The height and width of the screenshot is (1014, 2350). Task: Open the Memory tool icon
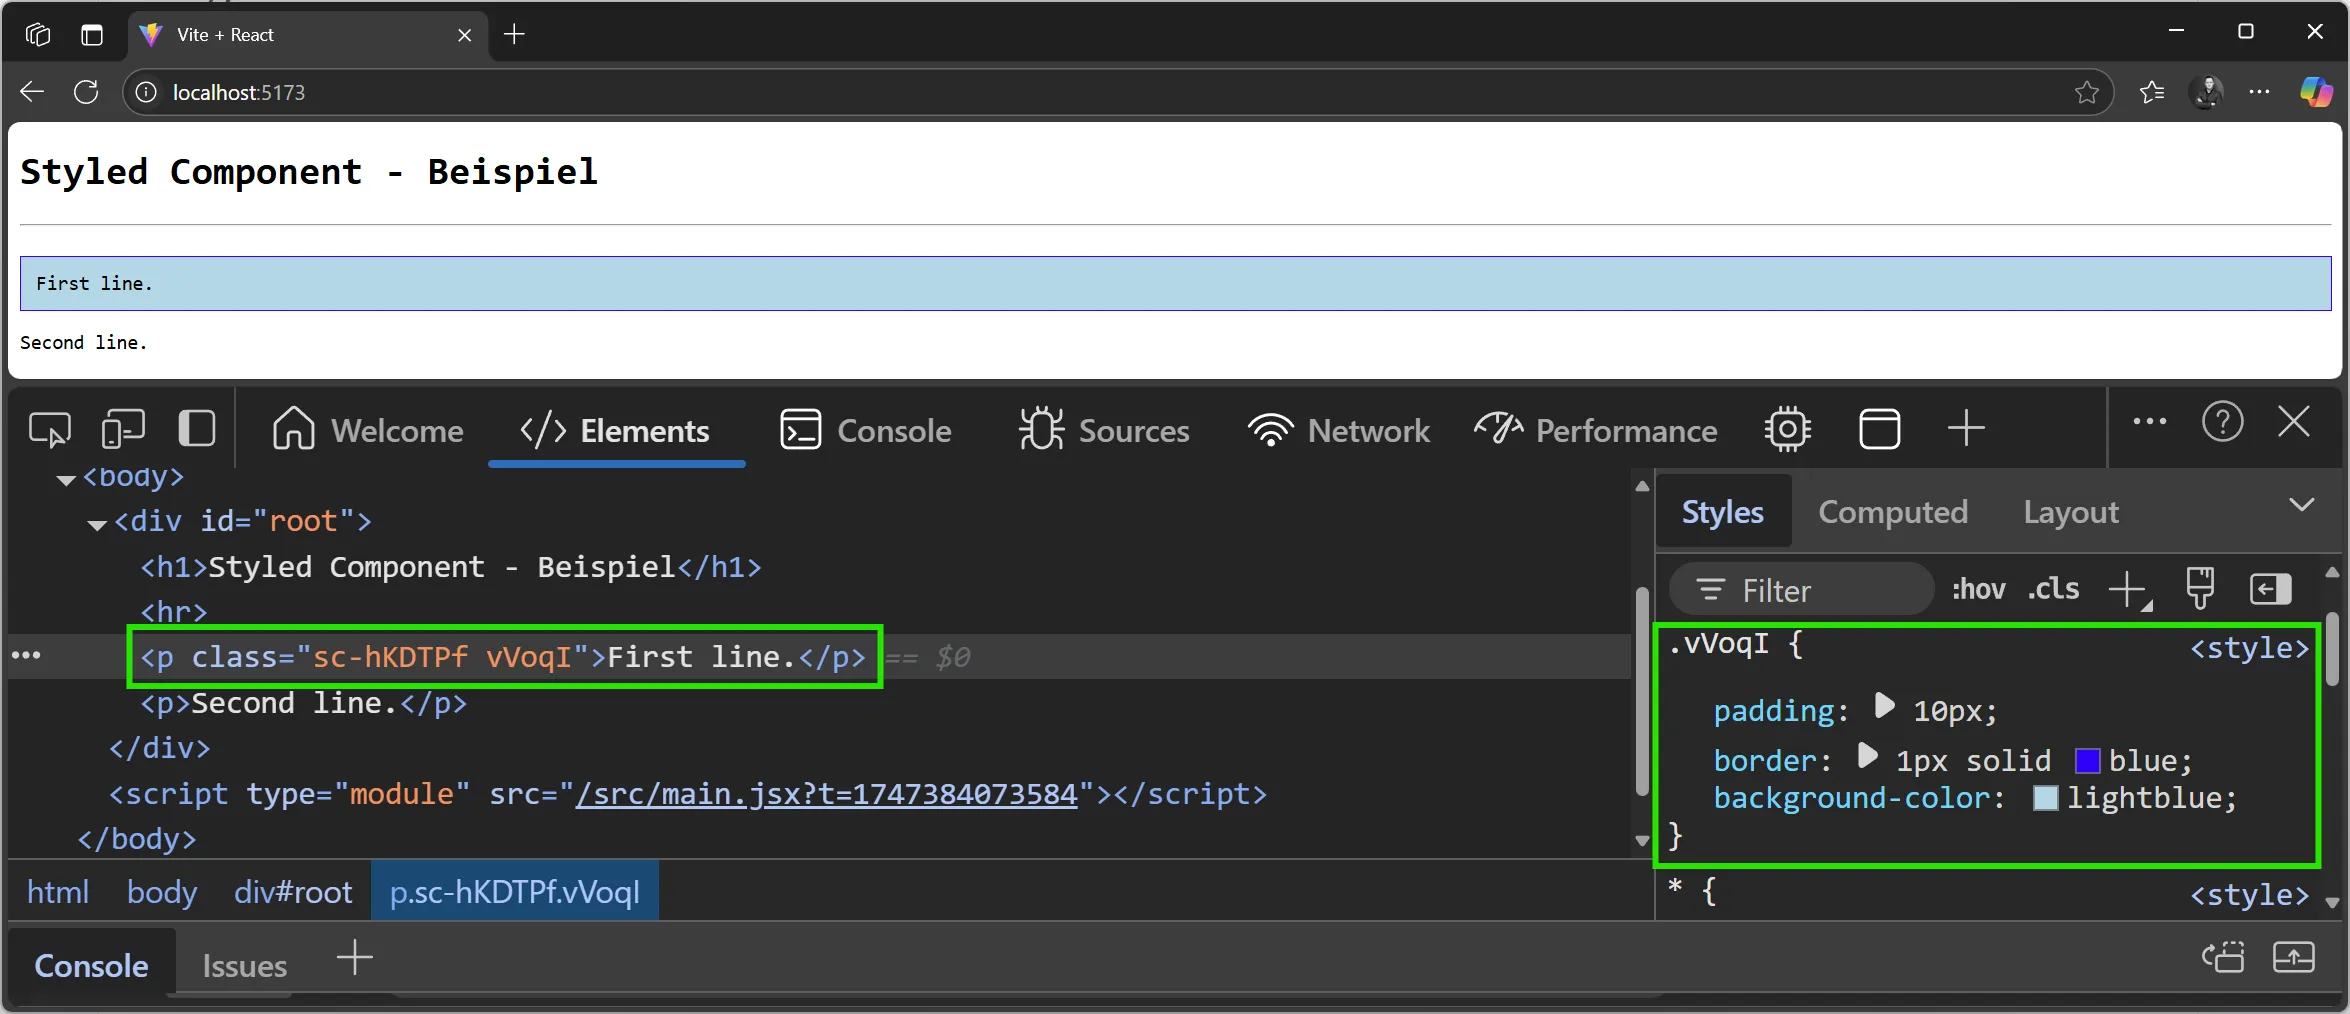(1787, 430)
